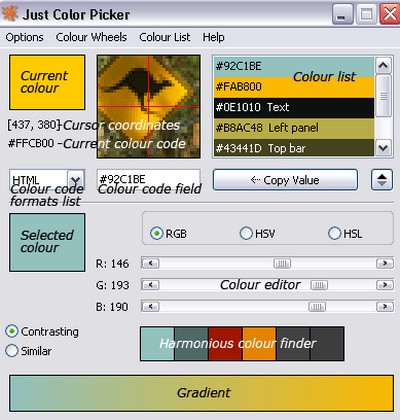This screenshot has height=420, width=400.
Task: Click the Copy Value button
Action: click(x=285, y=180)
